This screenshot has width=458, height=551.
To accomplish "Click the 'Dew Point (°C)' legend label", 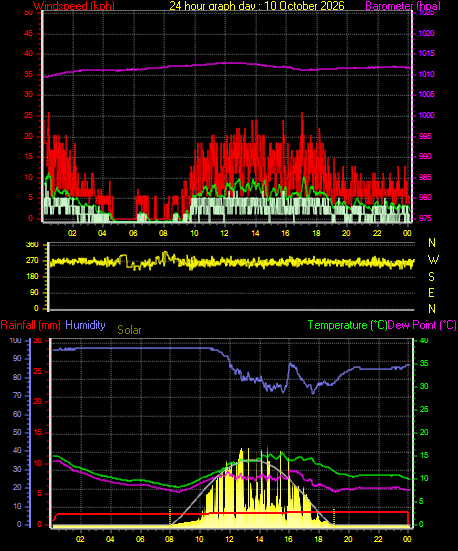I will click(422, 325).
